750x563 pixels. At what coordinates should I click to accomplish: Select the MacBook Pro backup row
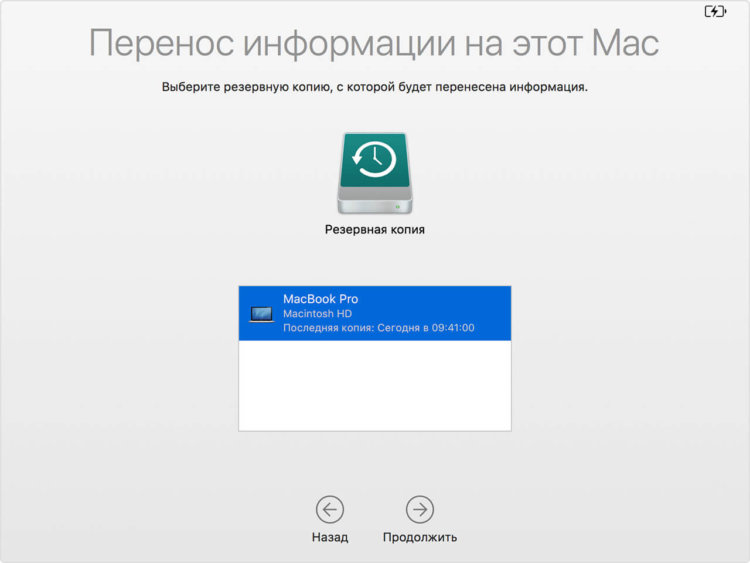(375, 313)
